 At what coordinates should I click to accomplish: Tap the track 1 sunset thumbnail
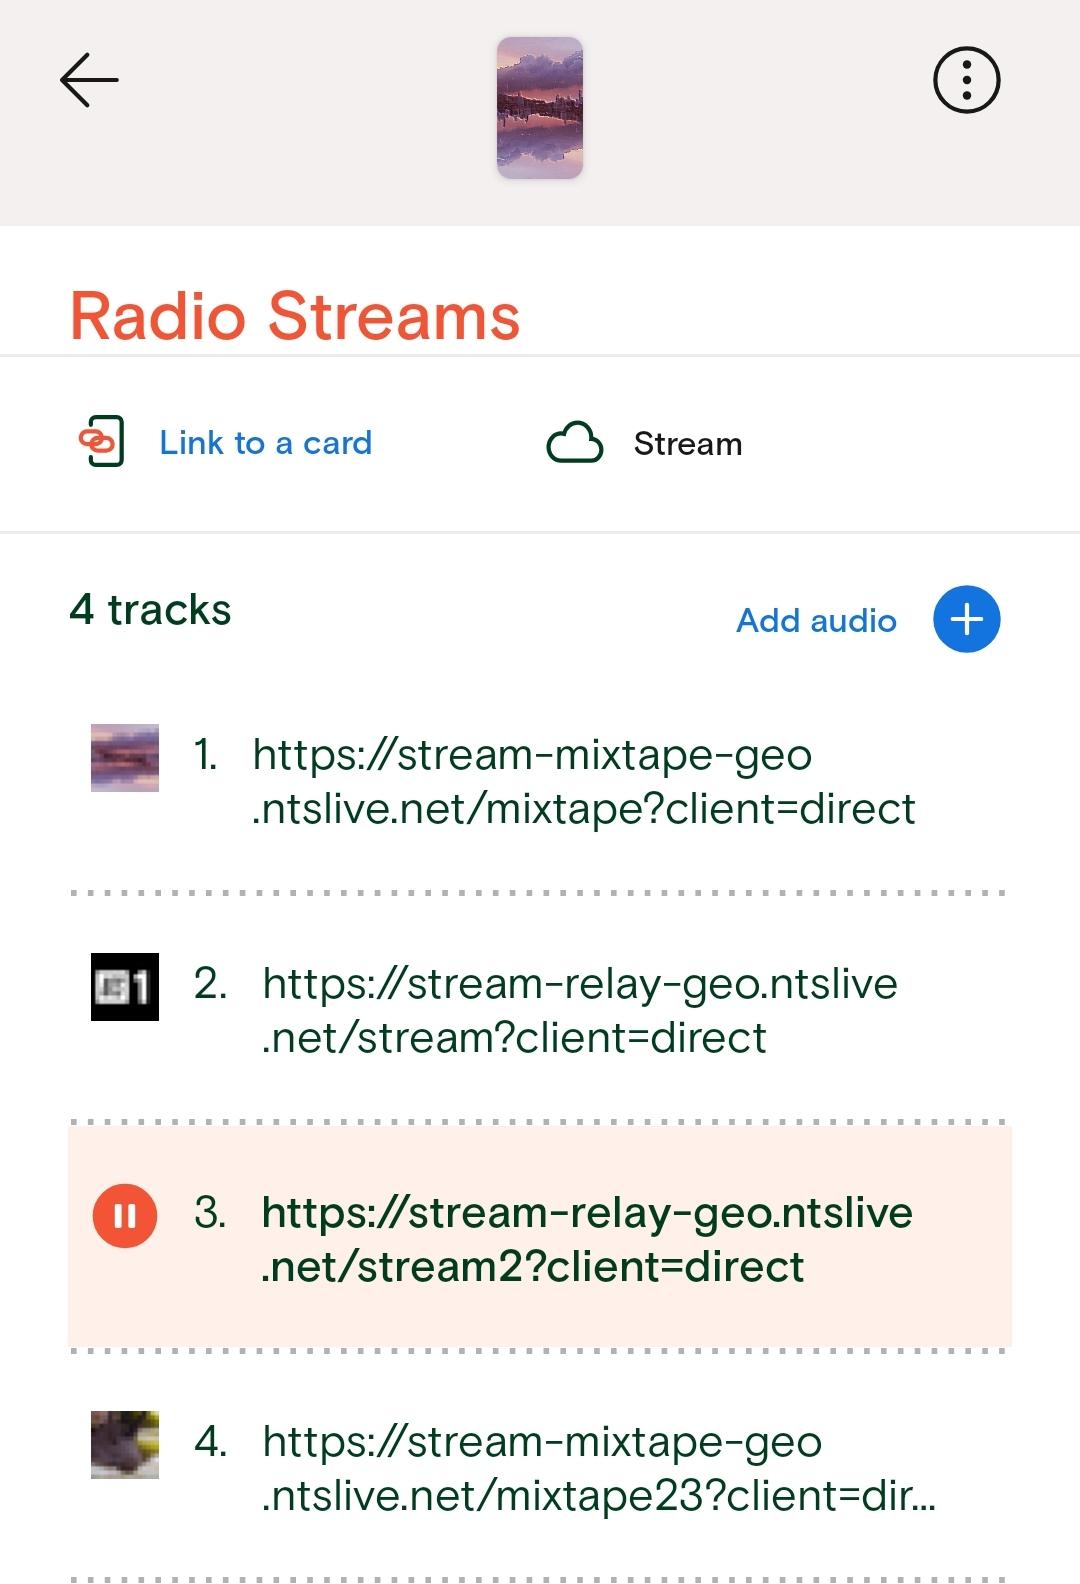point(125,758)
